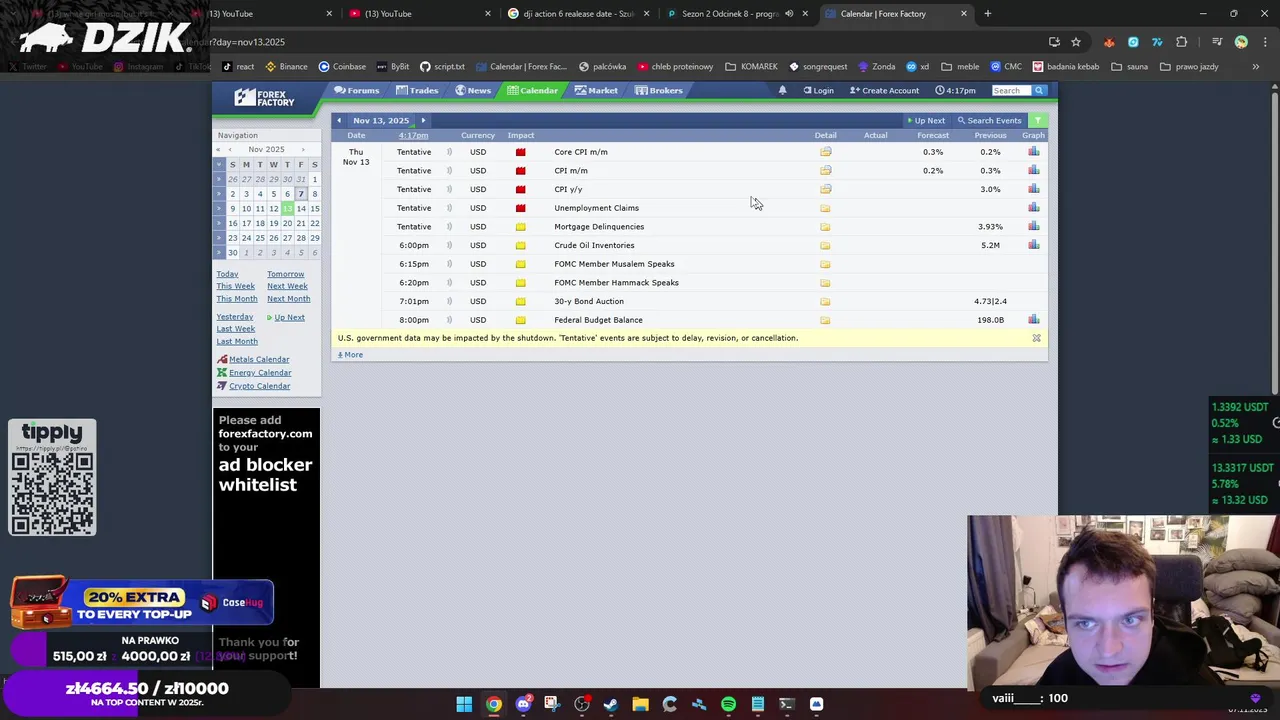Image resolution: width=1280 pixels, height=720 pixels.
Task: Show graph for Unemployment Claims
Action: 1033,208
